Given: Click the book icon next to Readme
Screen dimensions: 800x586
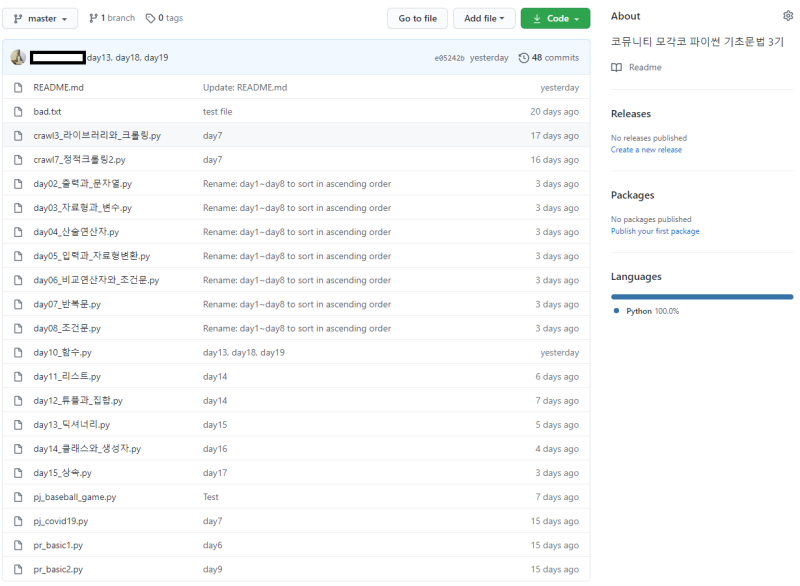Looking at the screenshot, I should click(617, 68).
